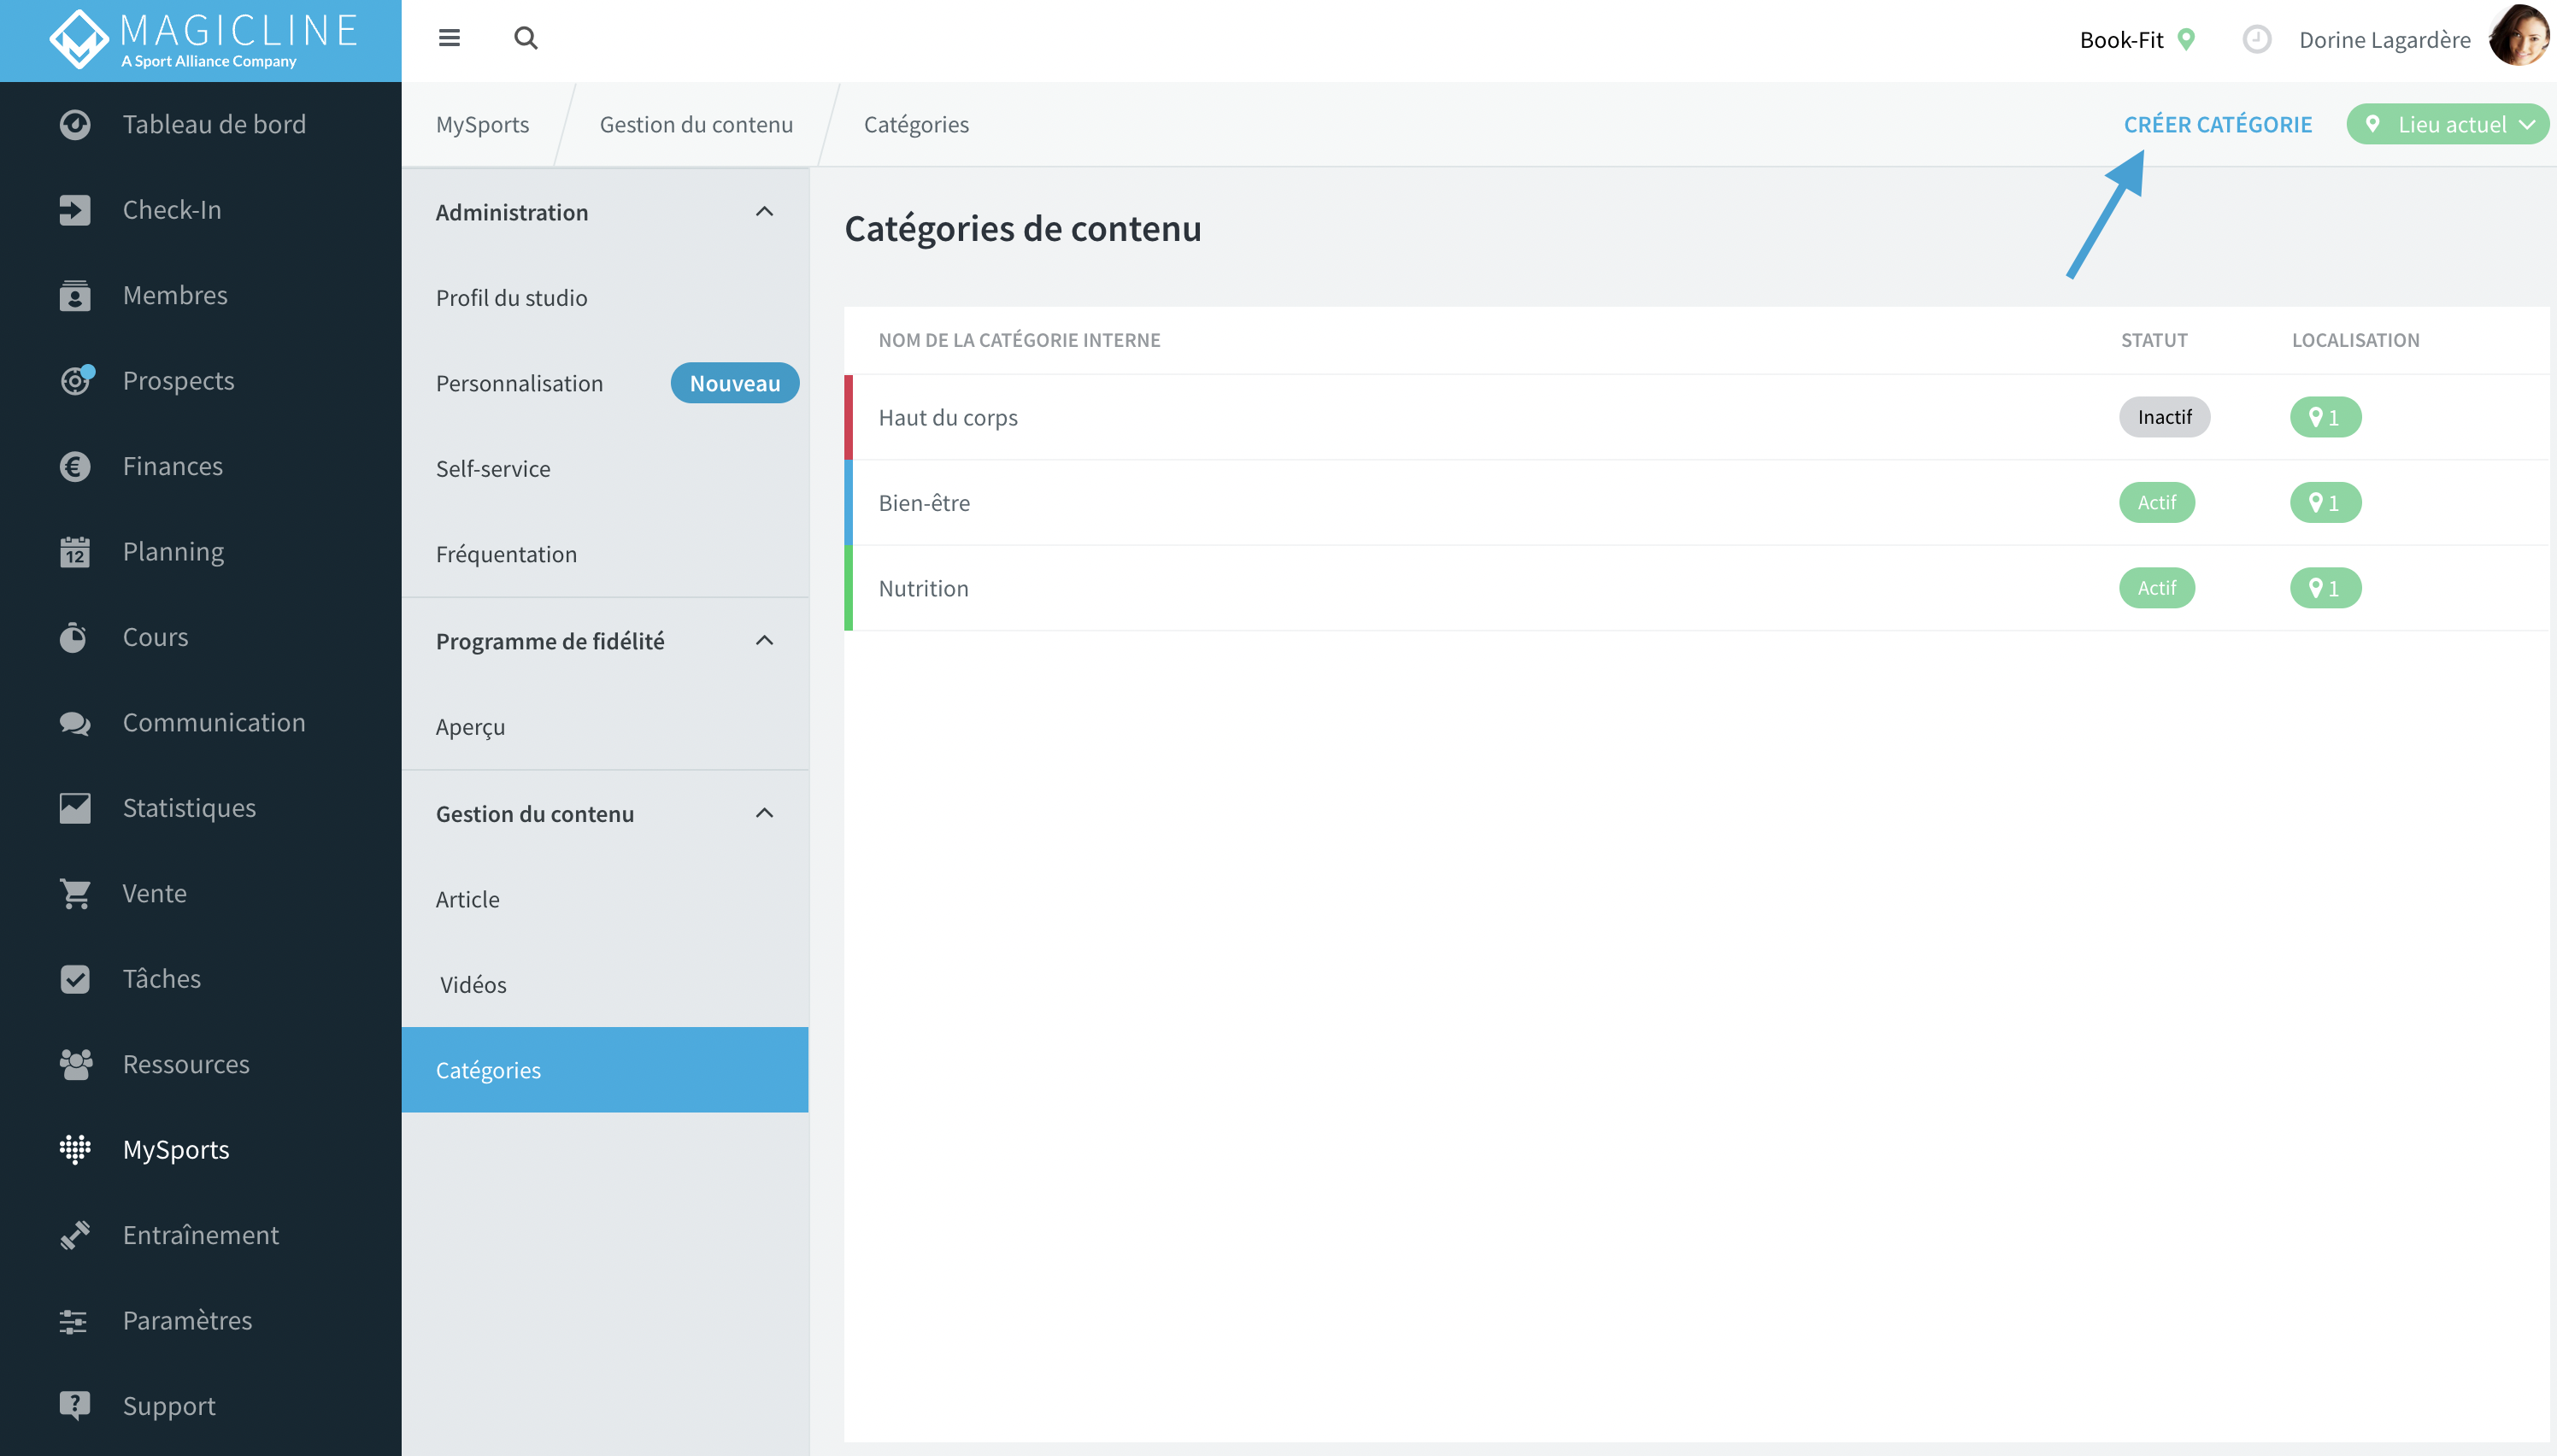The image size is (2557, 1456).
Task: Go to Gestion du contenu breadcrumb
Action: coord(696,124)
